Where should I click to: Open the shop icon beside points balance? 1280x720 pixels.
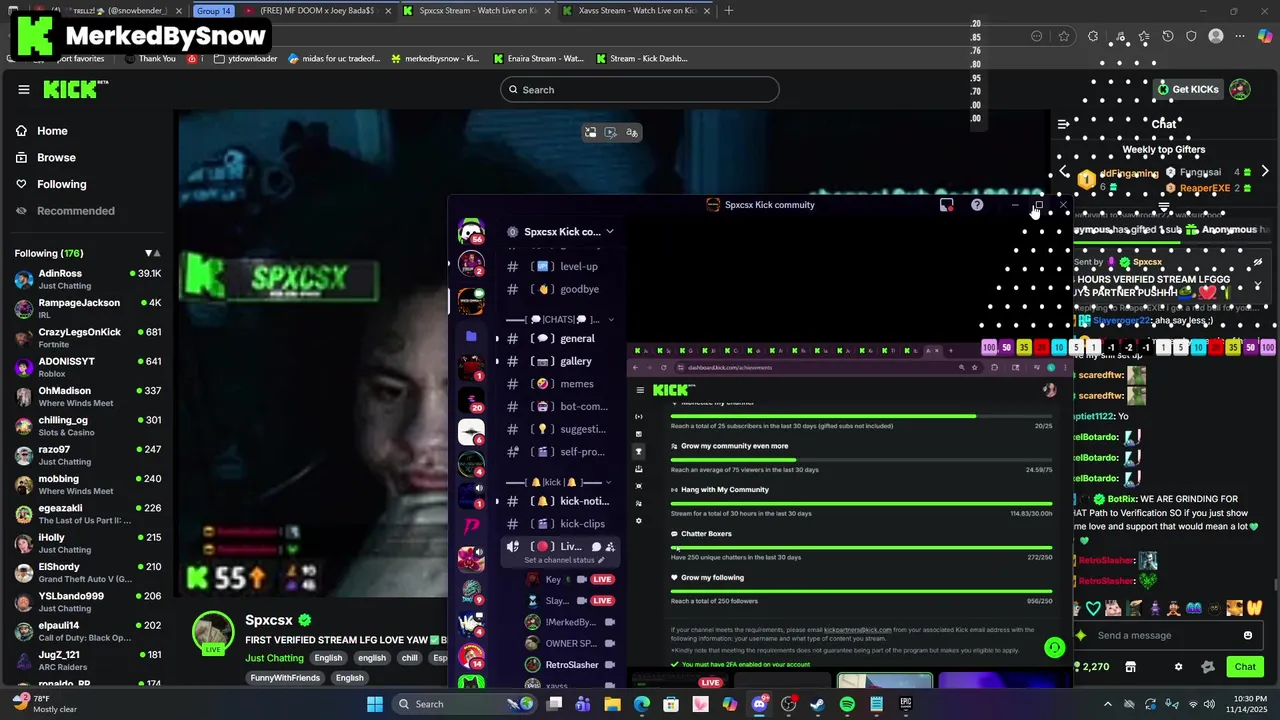pyautogui.click(x=1131, y=667)
